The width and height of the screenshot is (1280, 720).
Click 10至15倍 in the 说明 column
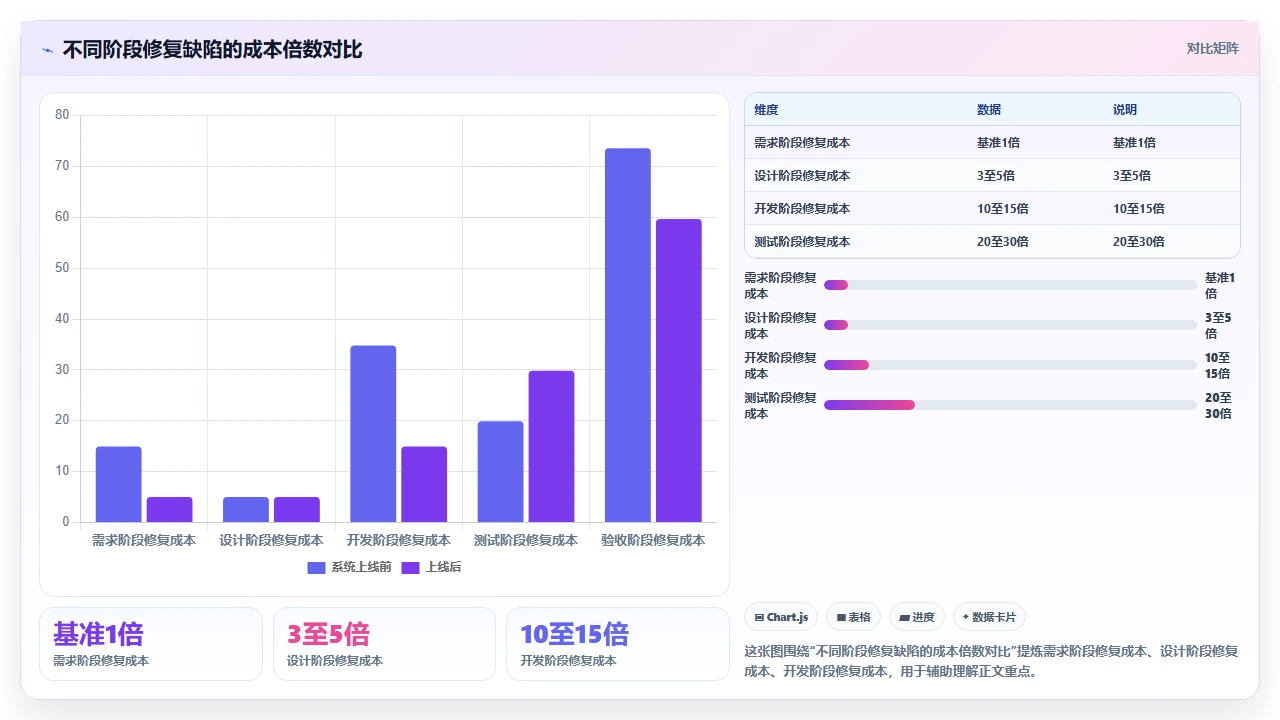click(1139, 209)
